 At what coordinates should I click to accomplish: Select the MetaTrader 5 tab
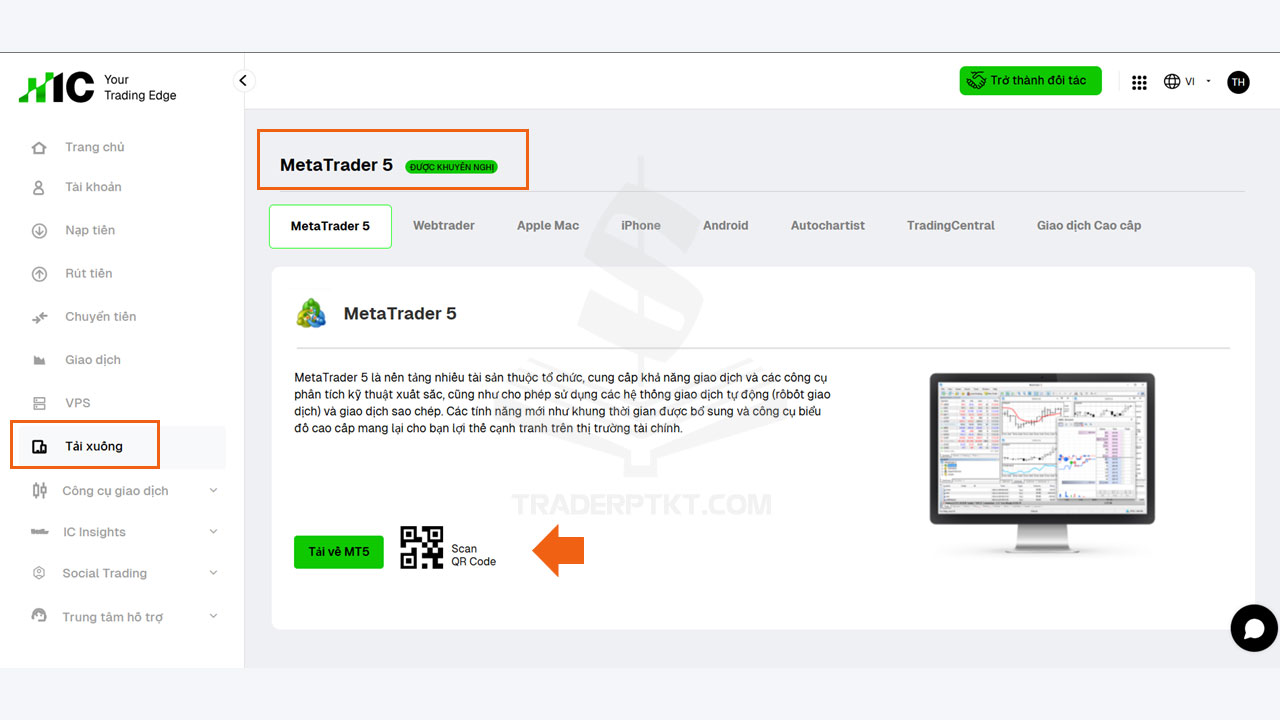click(330, 226)
